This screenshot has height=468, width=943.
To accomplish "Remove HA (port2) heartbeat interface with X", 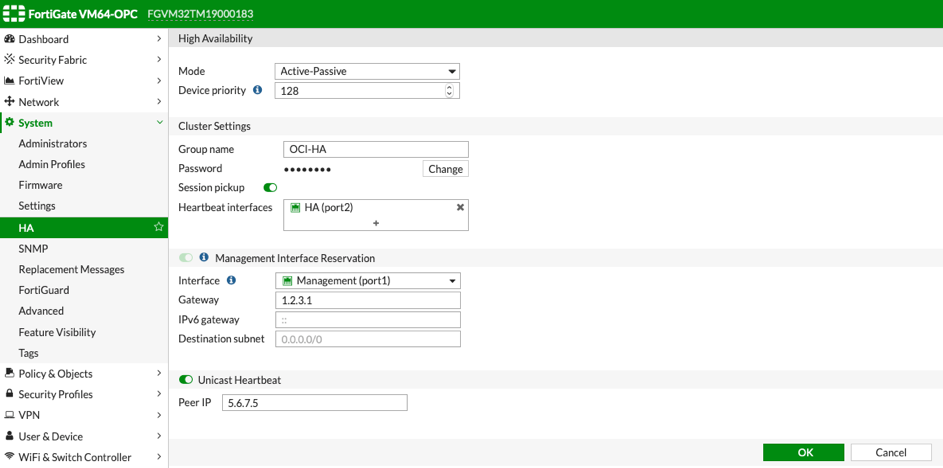I will [x=460, y=208].
